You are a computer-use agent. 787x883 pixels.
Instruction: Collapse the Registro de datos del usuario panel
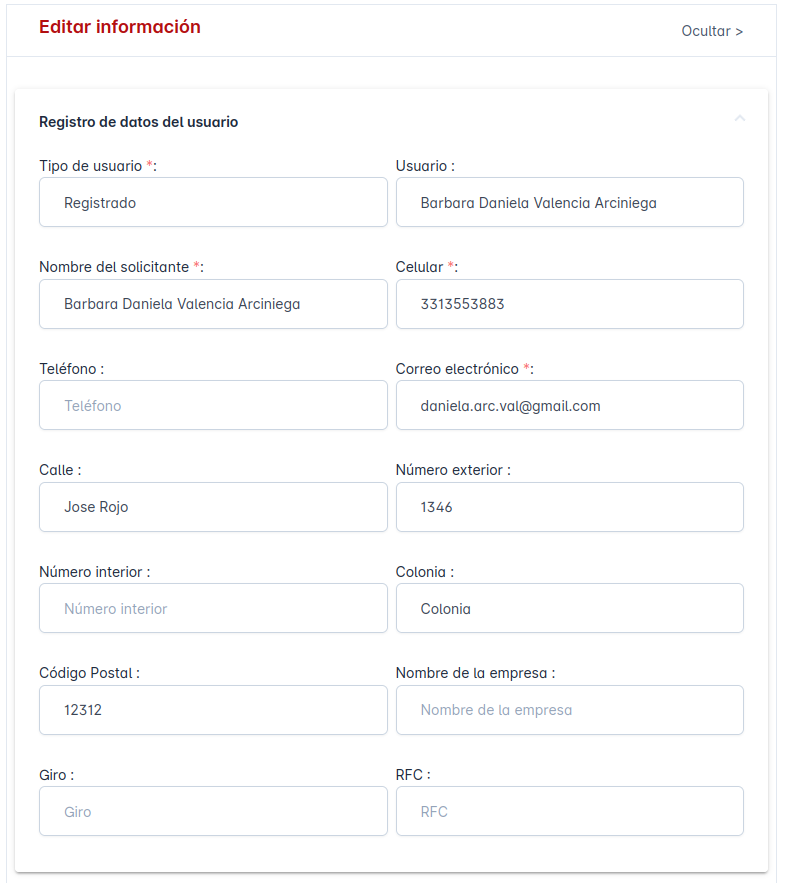(x=740, y=119)
